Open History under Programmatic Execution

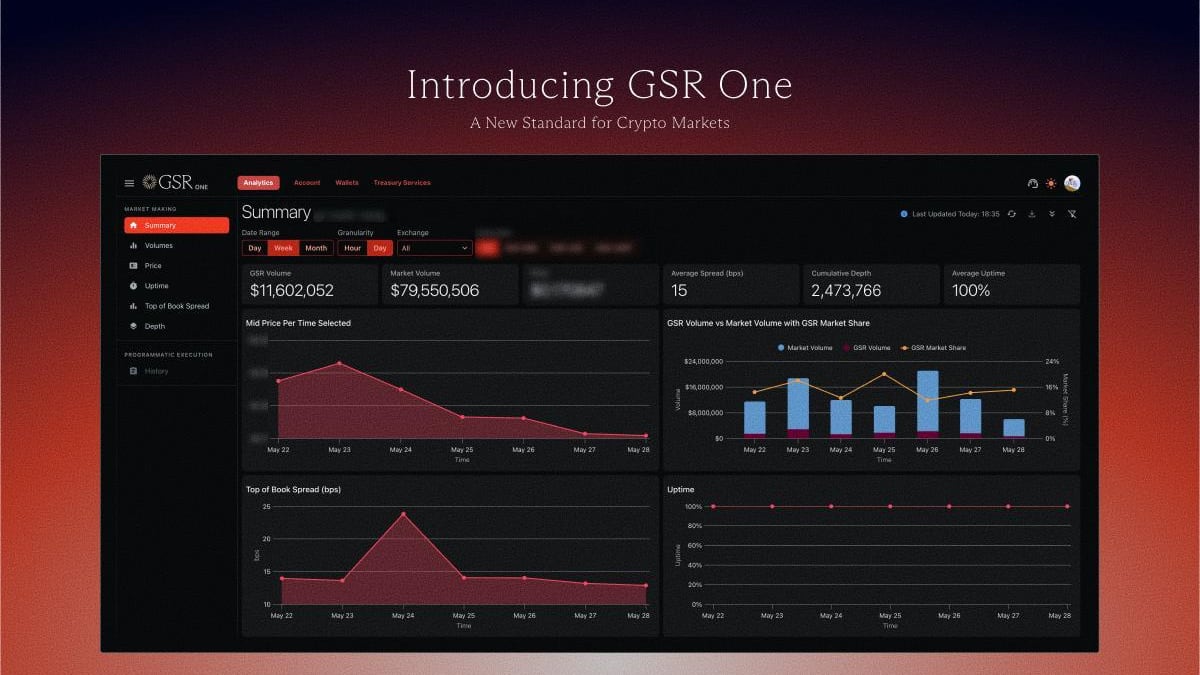[158, 371]
